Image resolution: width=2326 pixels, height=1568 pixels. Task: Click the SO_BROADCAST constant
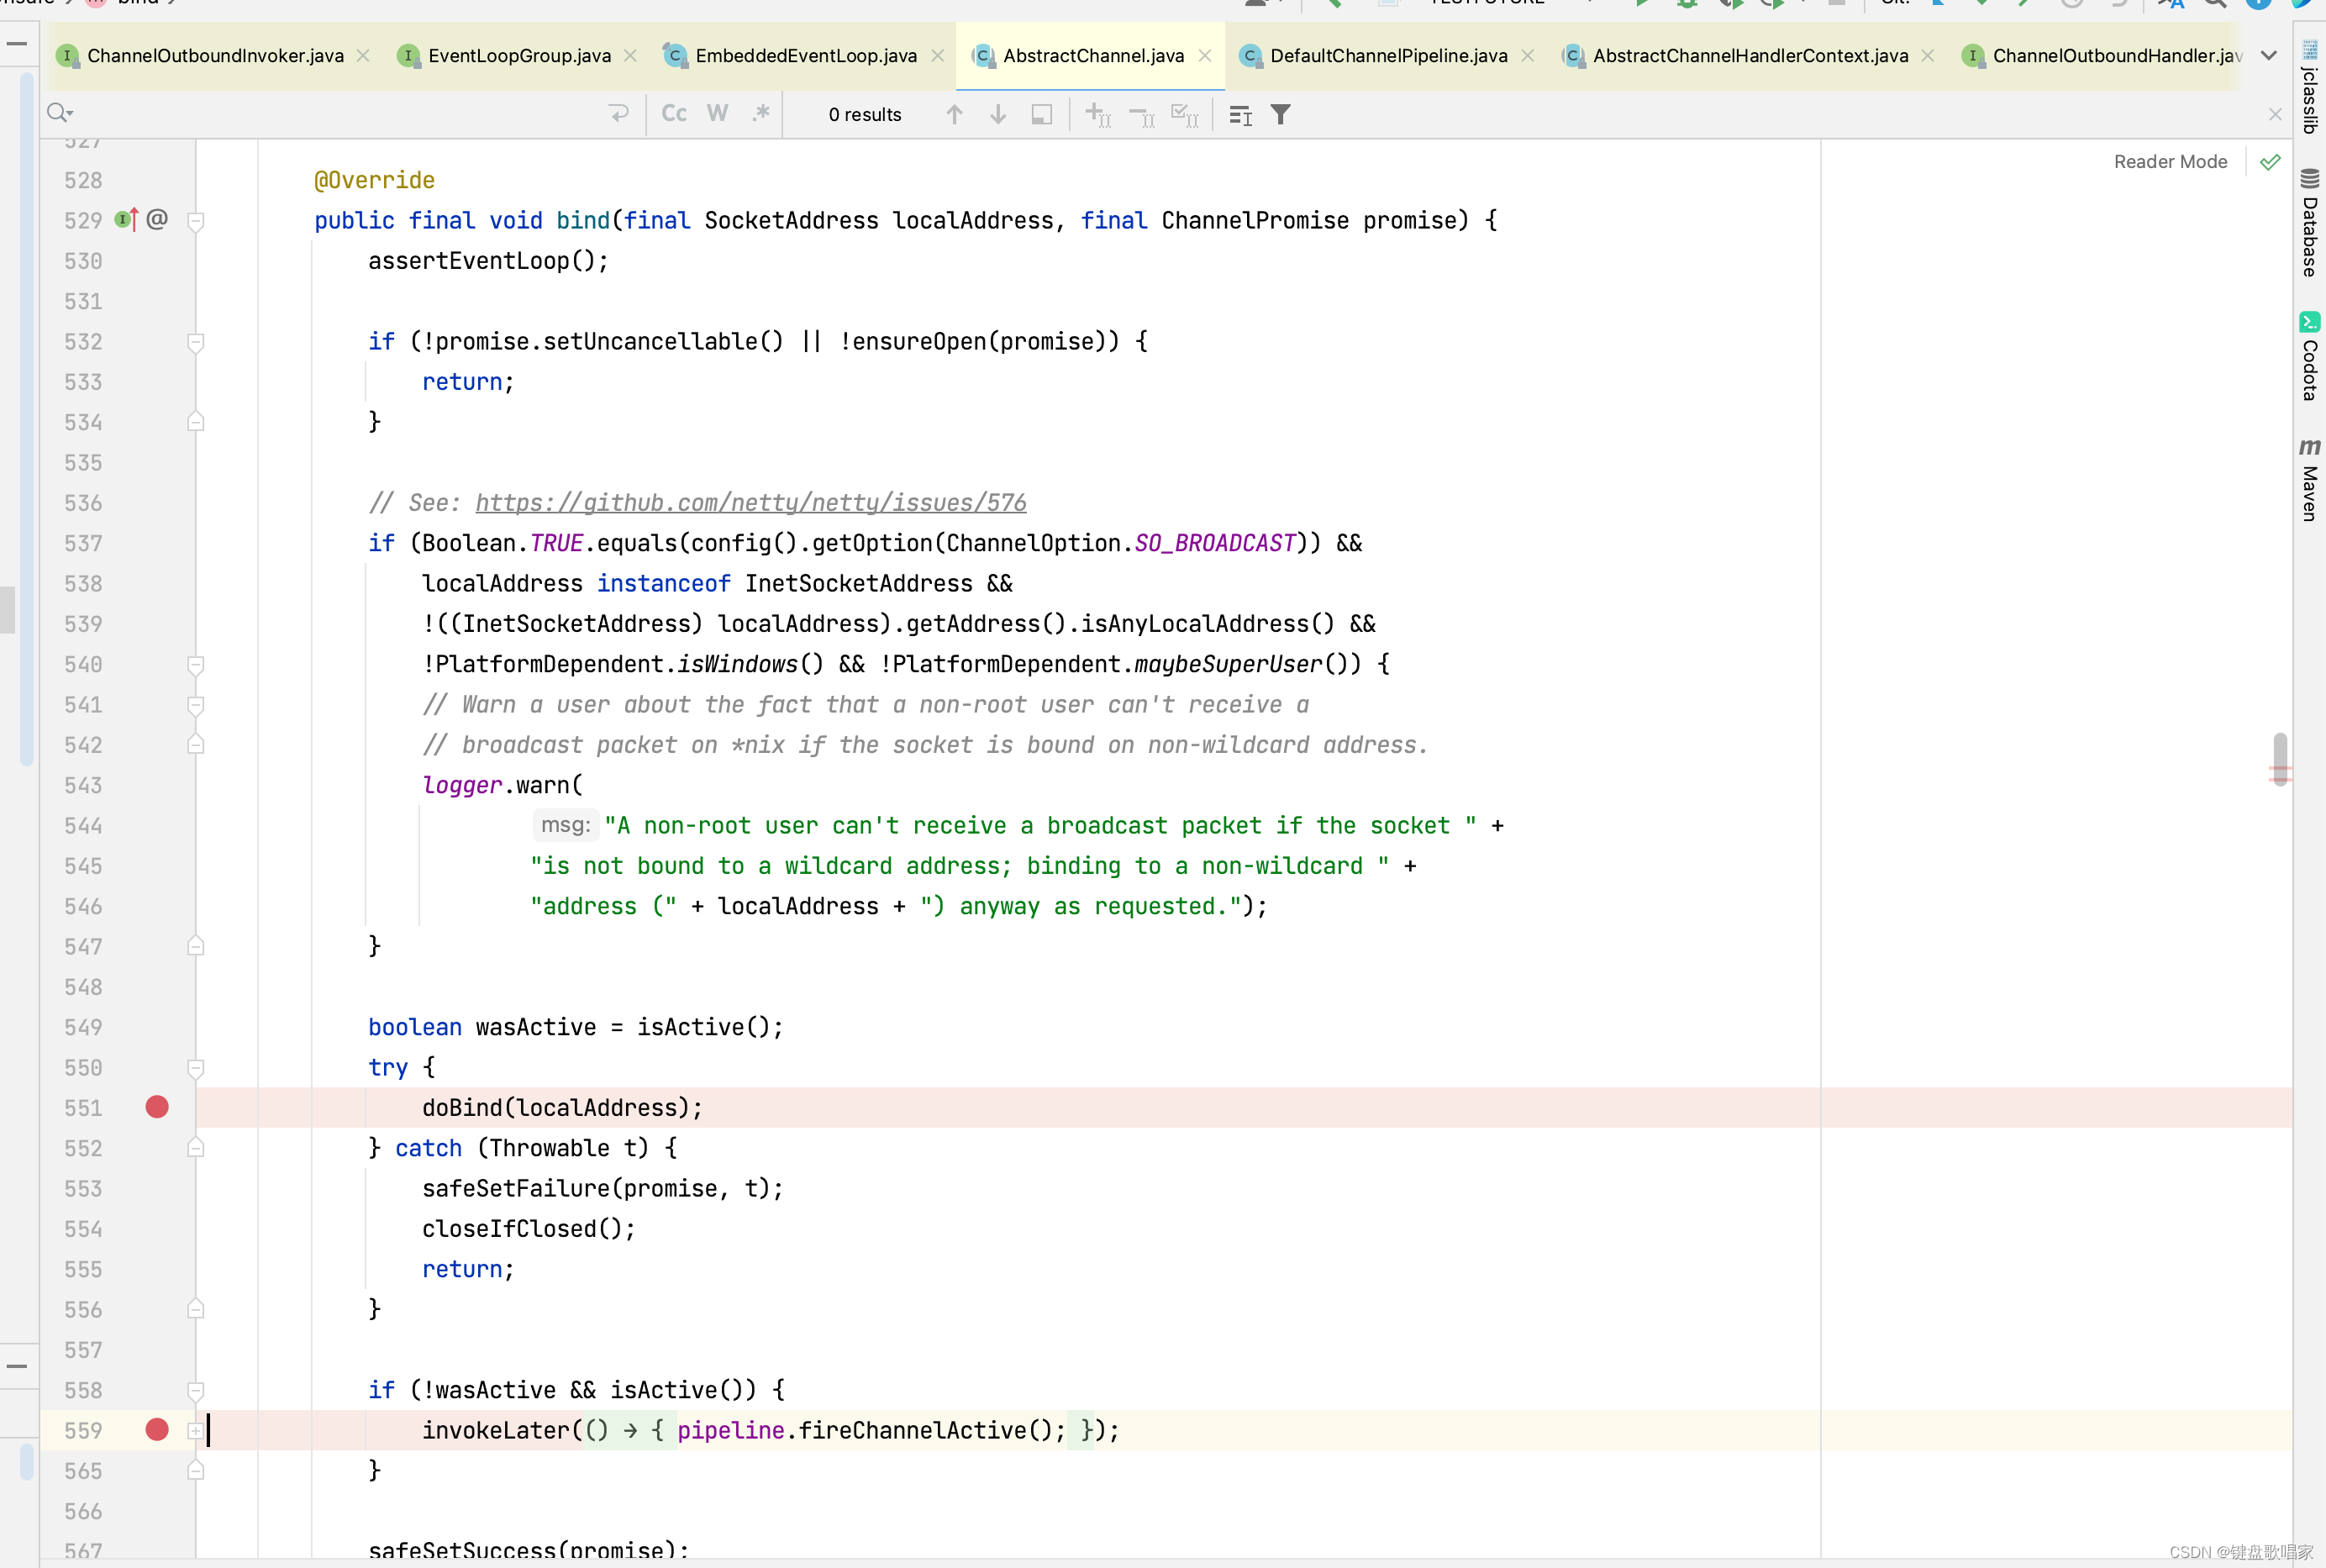point(1215,543)
